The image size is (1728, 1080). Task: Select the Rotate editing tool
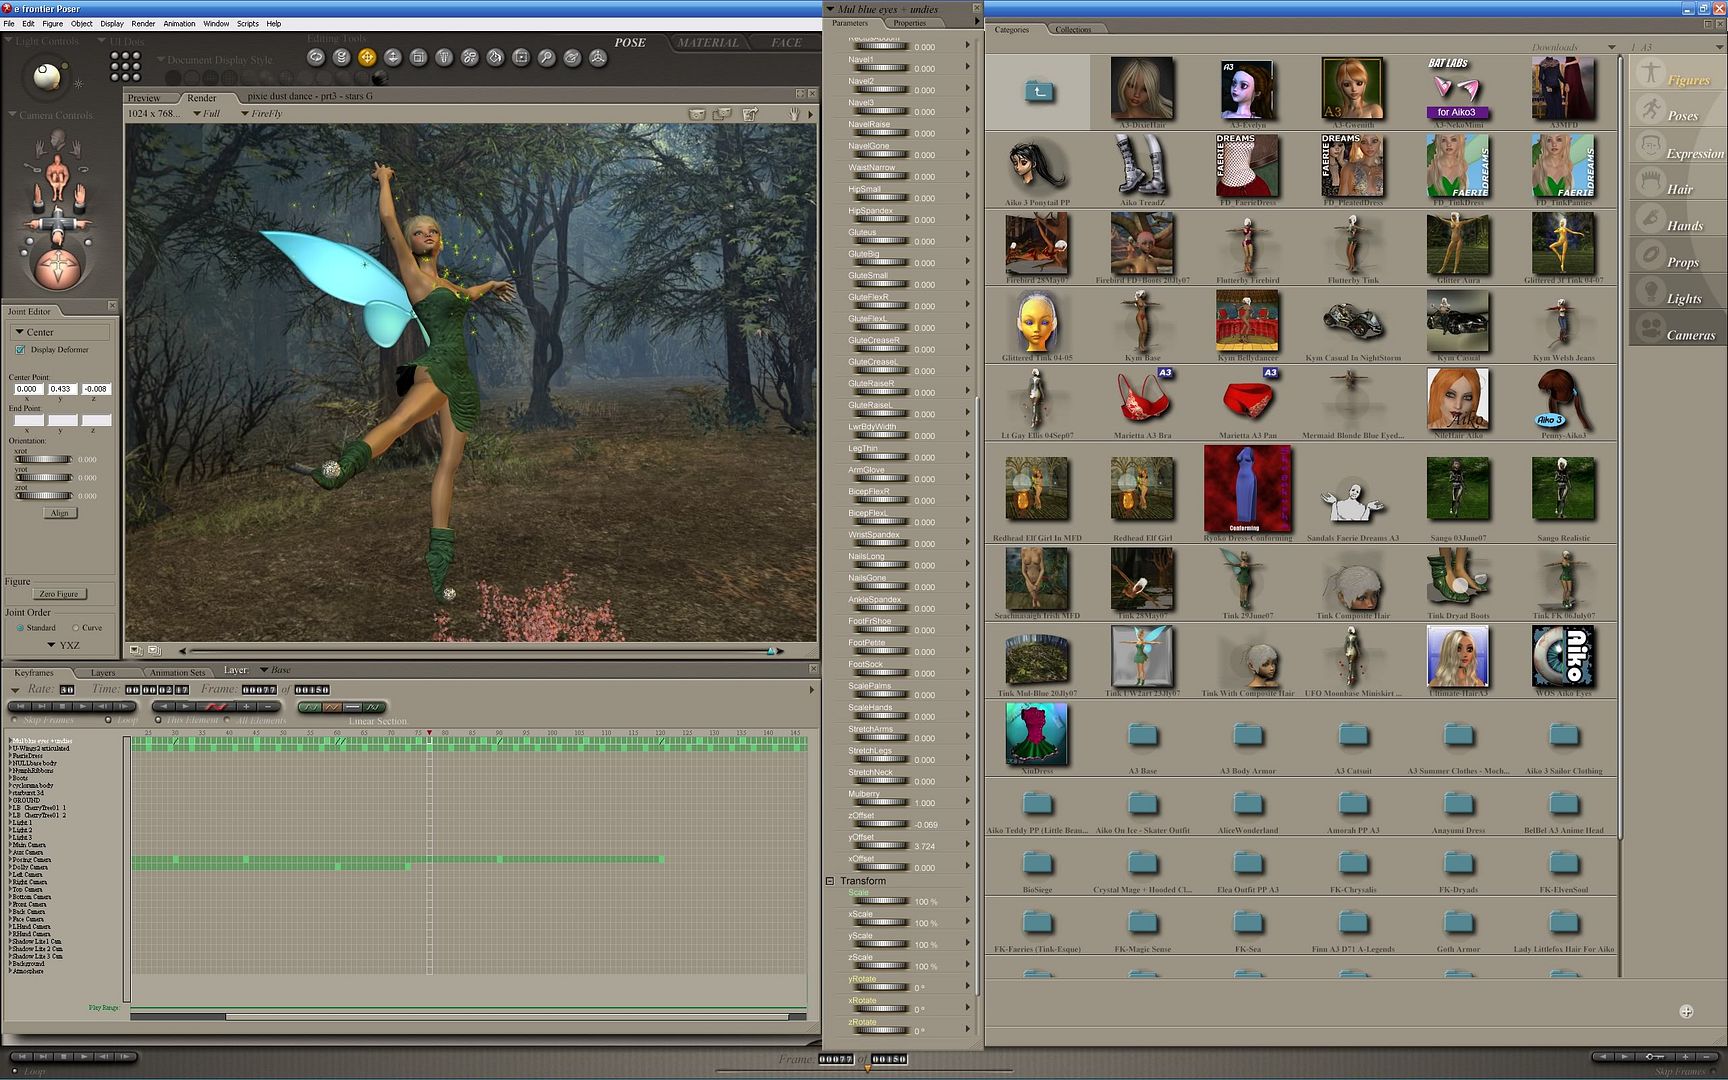316,58
